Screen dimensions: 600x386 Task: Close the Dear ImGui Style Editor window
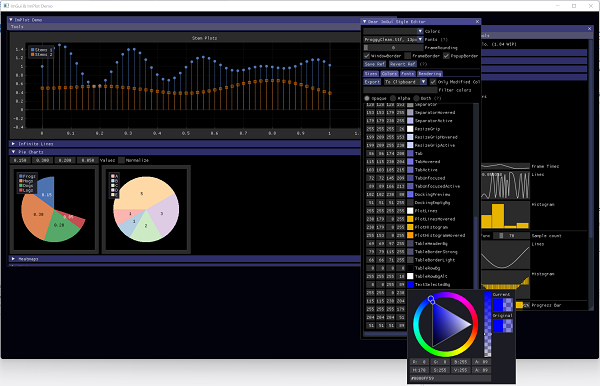pyautogui.click(x=477, y=21)
